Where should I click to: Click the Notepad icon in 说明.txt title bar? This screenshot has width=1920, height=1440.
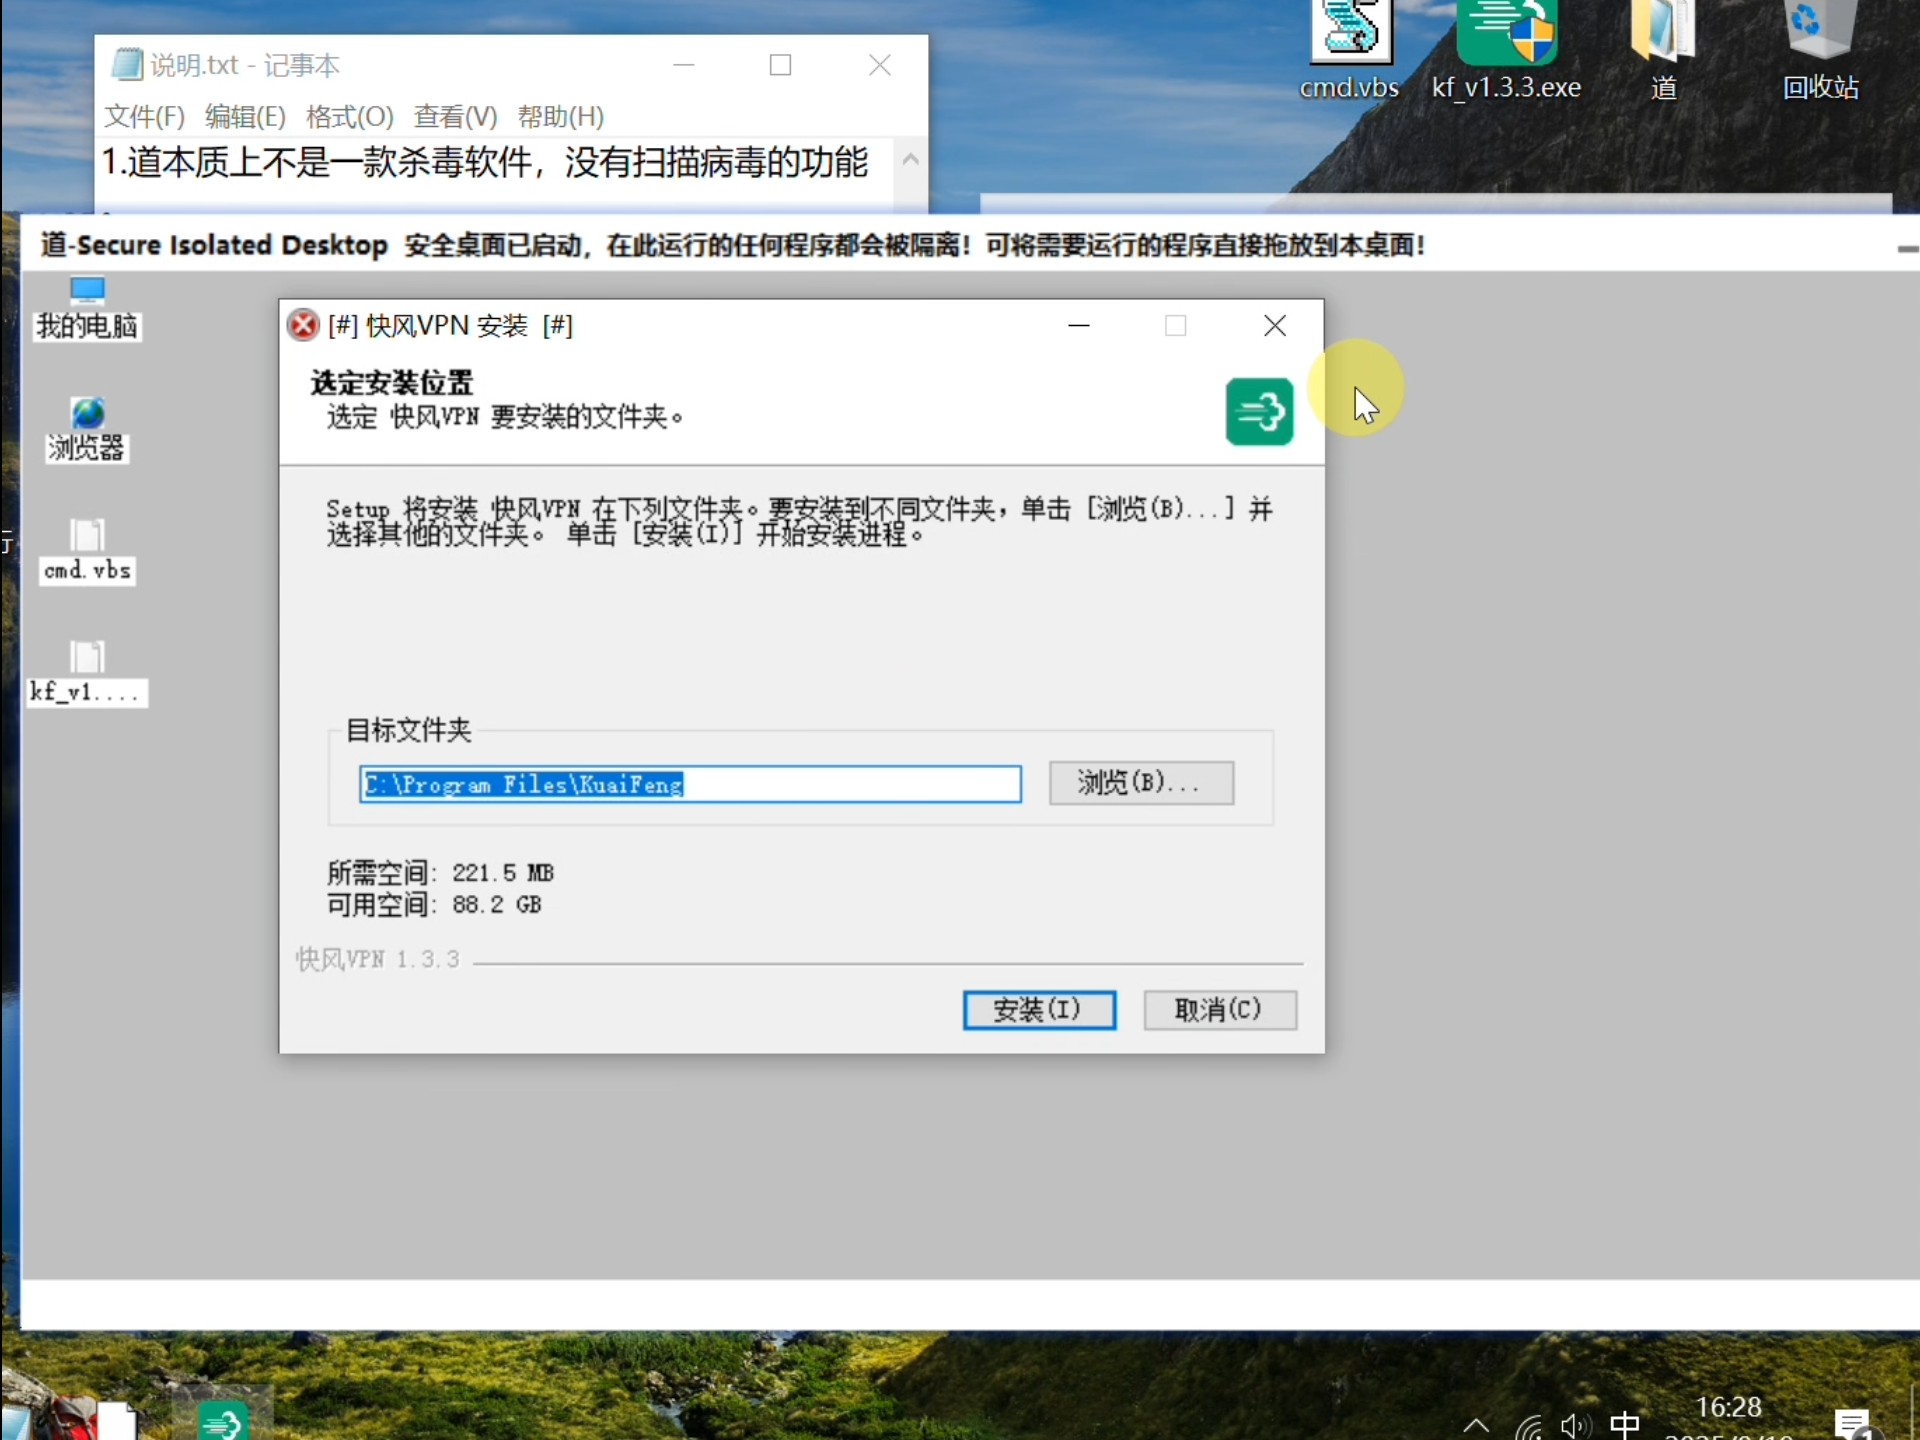click(x=126, y=65)
